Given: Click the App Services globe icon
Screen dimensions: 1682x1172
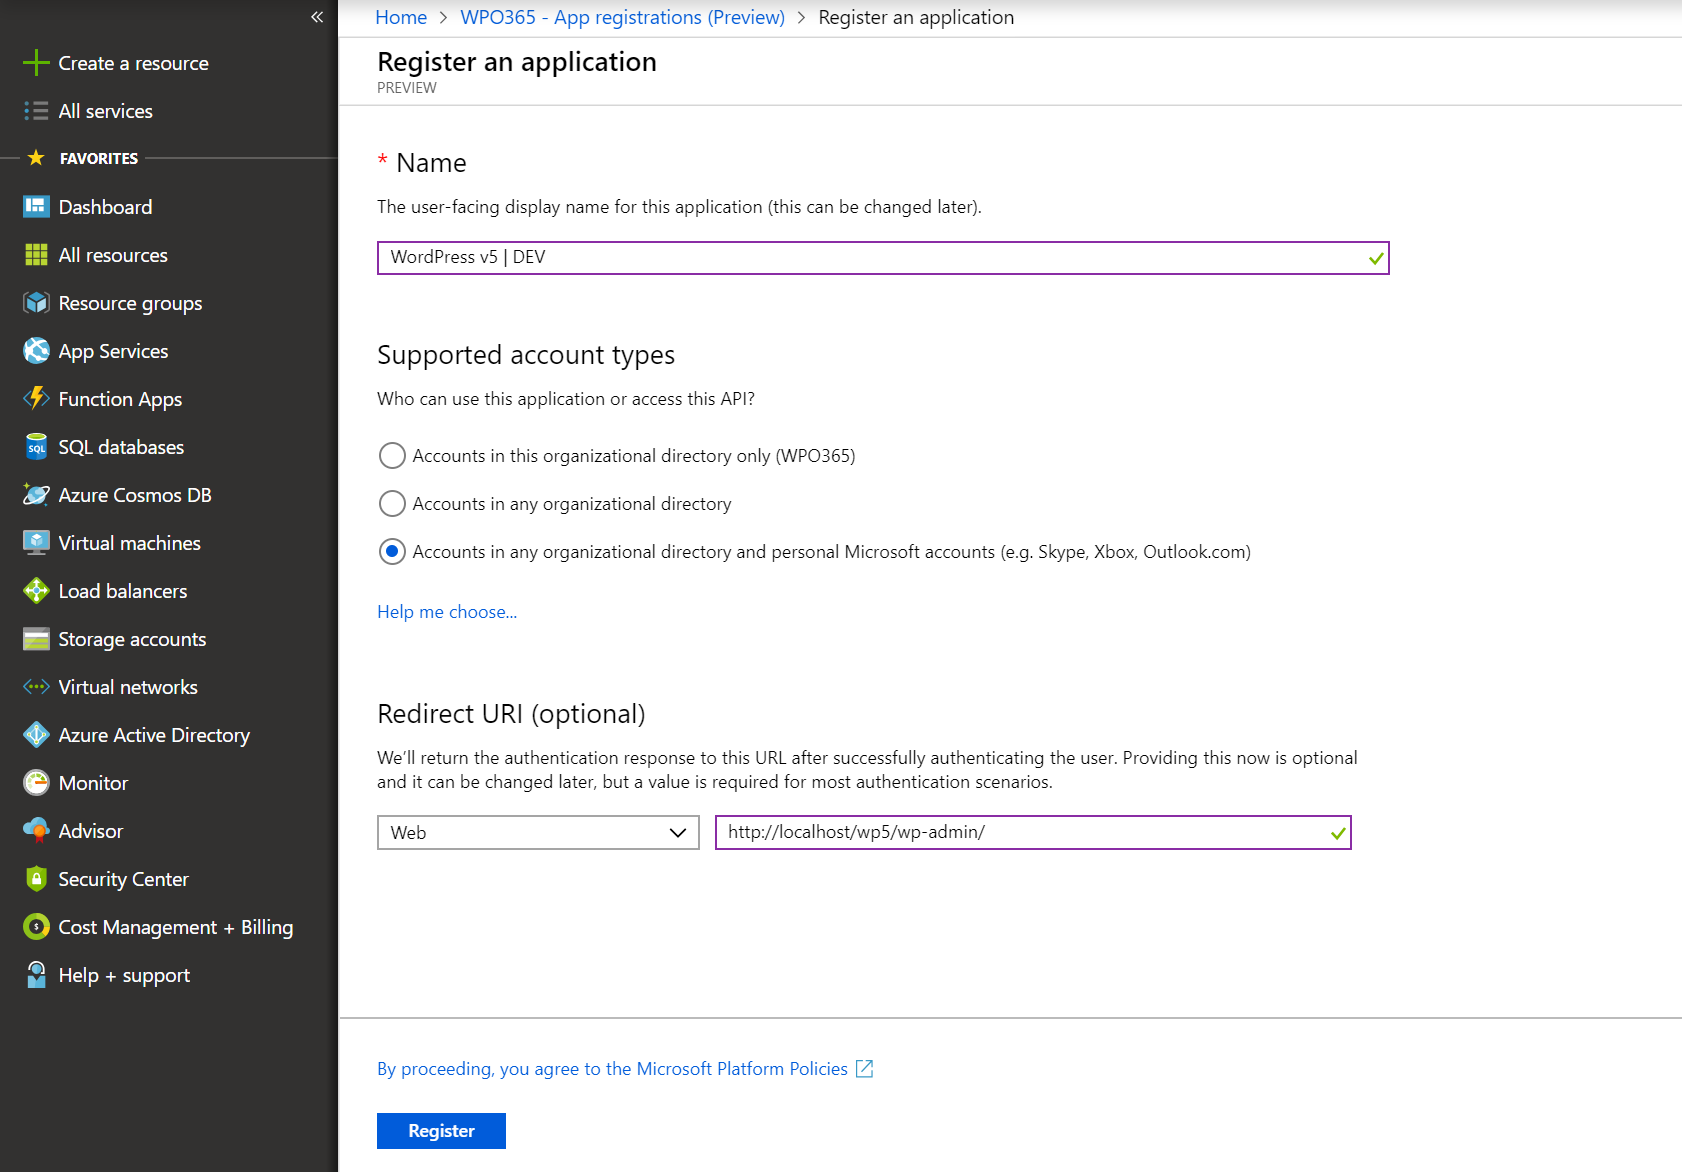Looking at the screenshot, I should (x=36, y=351).
